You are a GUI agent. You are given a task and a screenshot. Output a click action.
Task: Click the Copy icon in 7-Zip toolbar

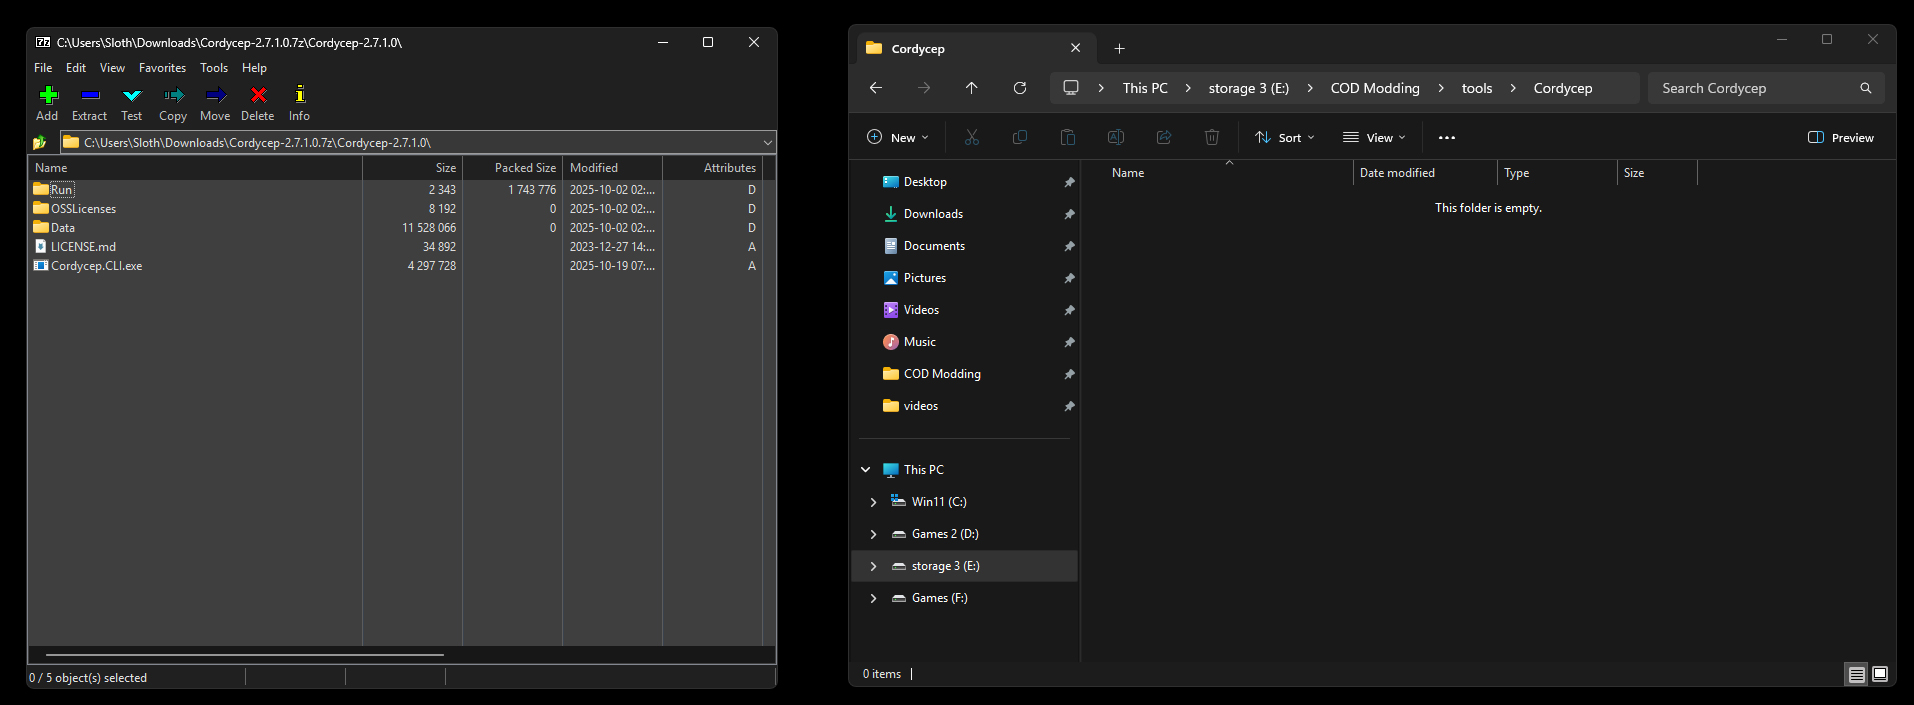pyautogui.click(x=173, y=96)
